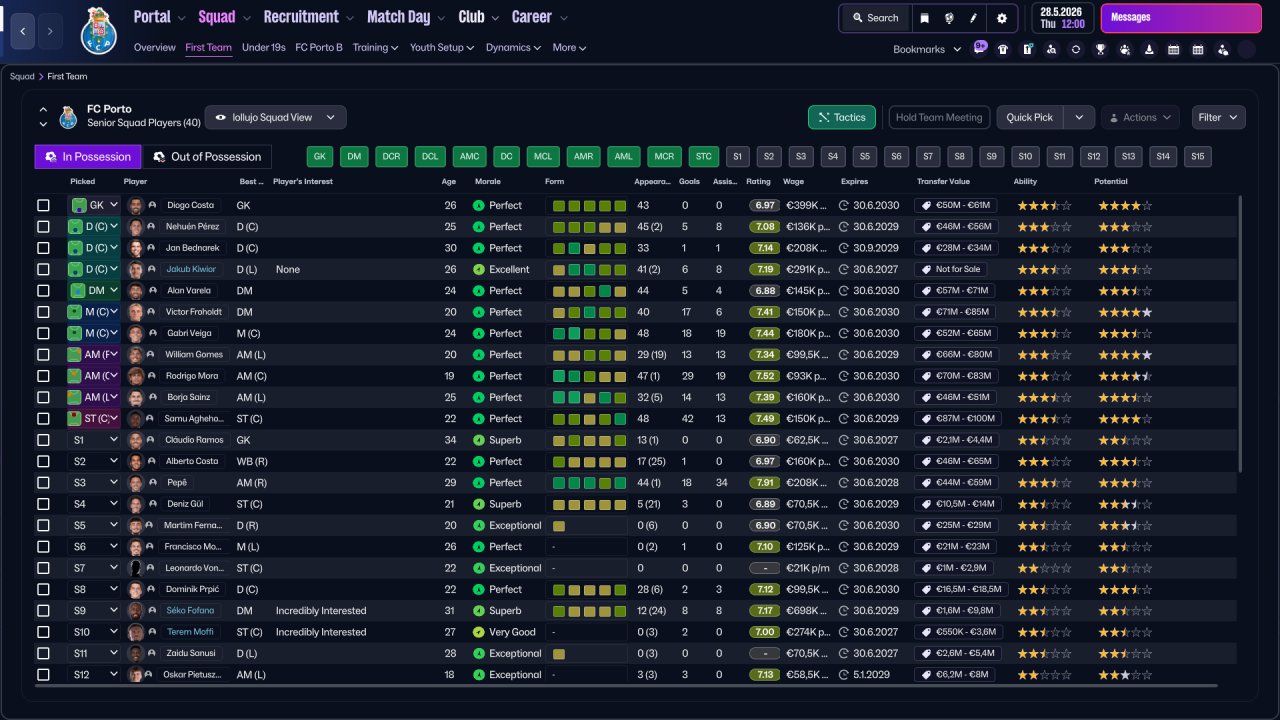Click the Hold Team Meeting button
Viewport: 1280px width, 720px height.
(x=939, y=117)
